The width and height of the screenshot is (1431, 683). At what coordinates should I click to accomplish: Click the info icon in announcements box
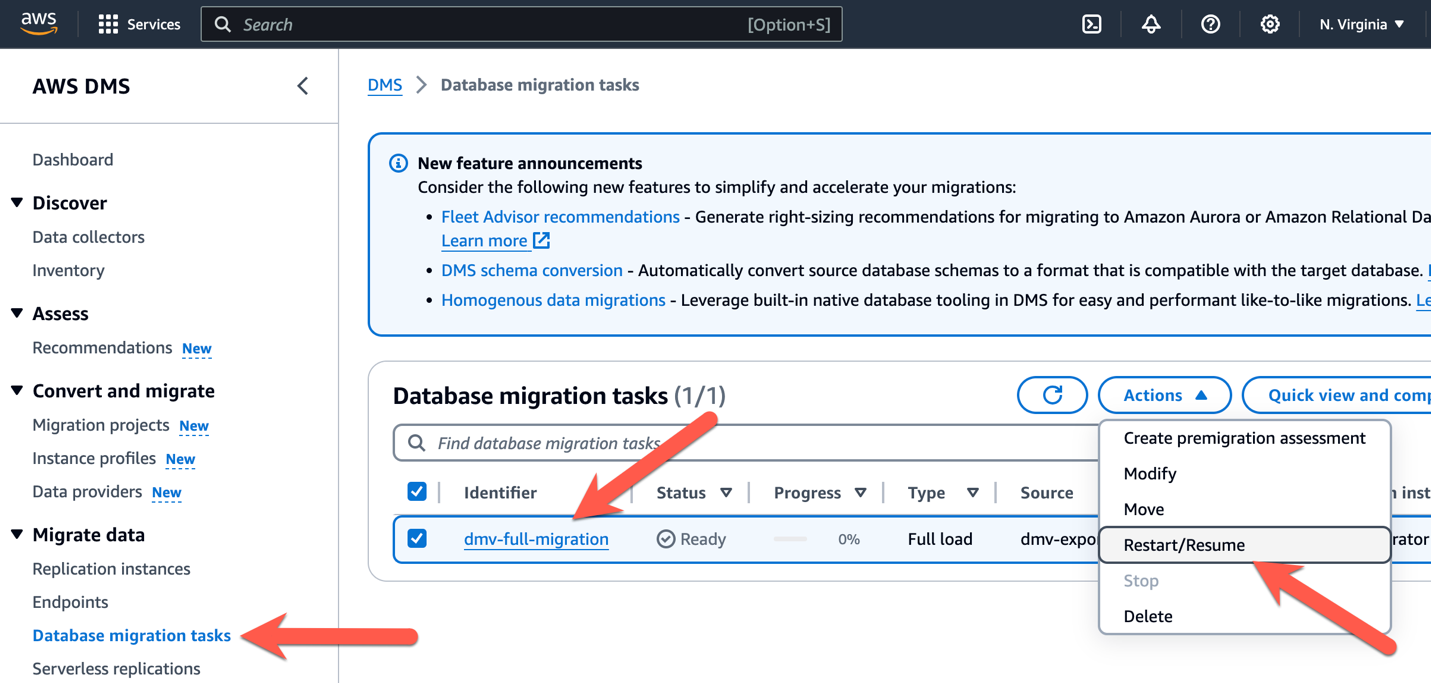(x=398, y=163)
